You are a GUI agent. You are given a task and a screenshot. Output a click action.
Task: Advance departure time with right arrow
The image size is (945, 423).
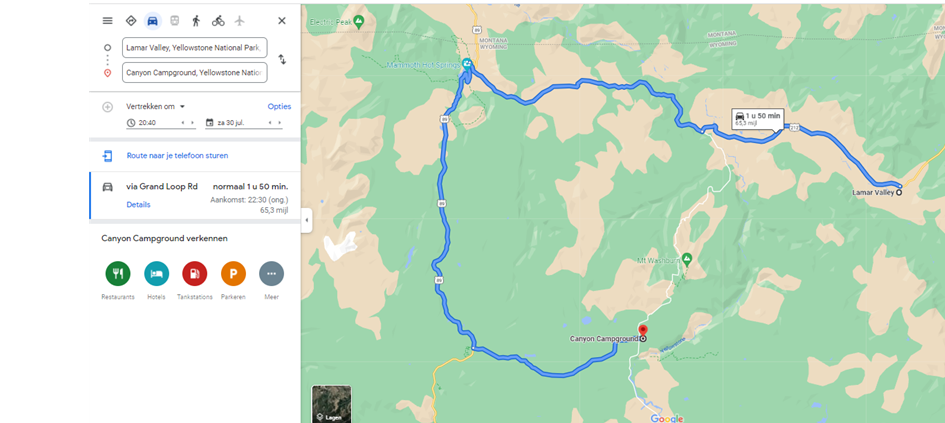click(x=193, y=123)
